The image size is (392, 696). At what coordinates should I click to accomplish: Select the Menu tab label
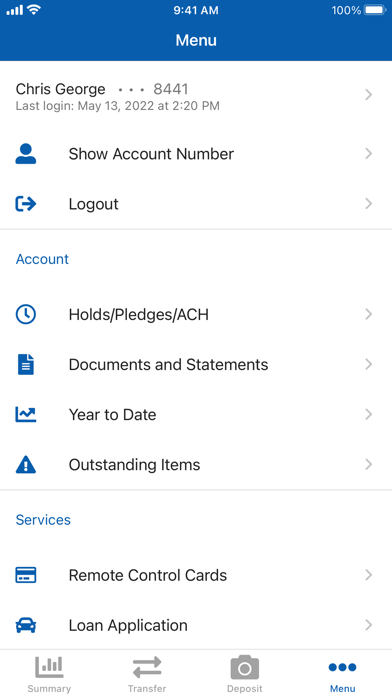[x=342, y=688]
